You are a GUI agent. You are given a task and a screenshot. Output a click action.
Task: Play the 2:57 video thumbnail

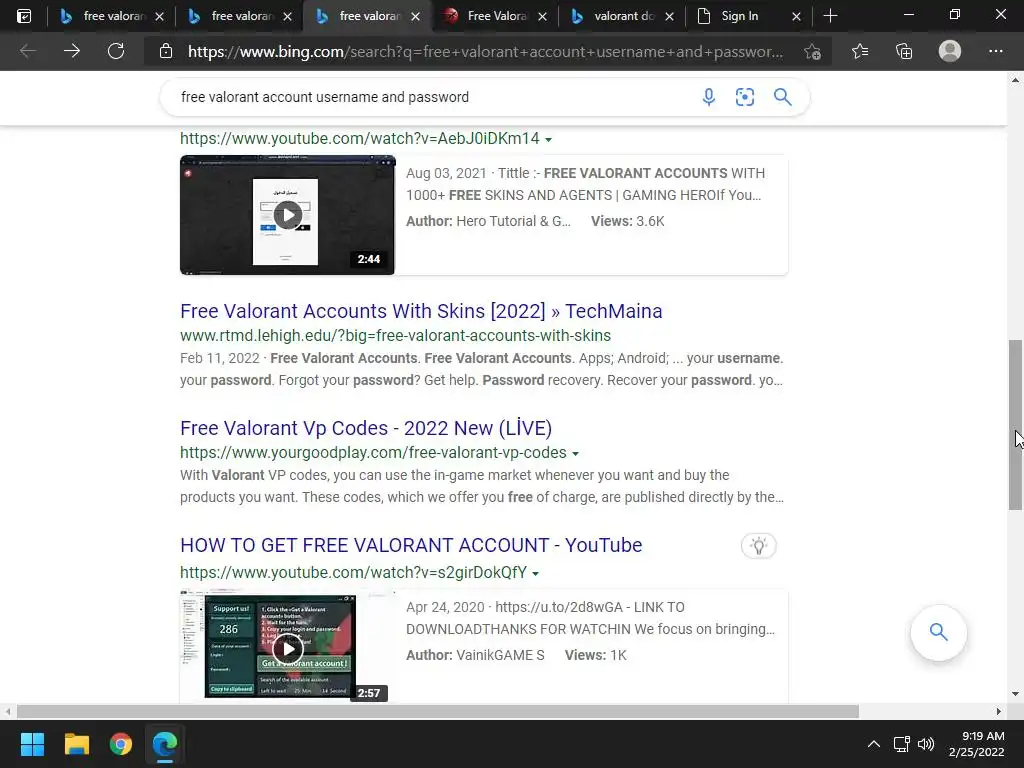(288, 647)
